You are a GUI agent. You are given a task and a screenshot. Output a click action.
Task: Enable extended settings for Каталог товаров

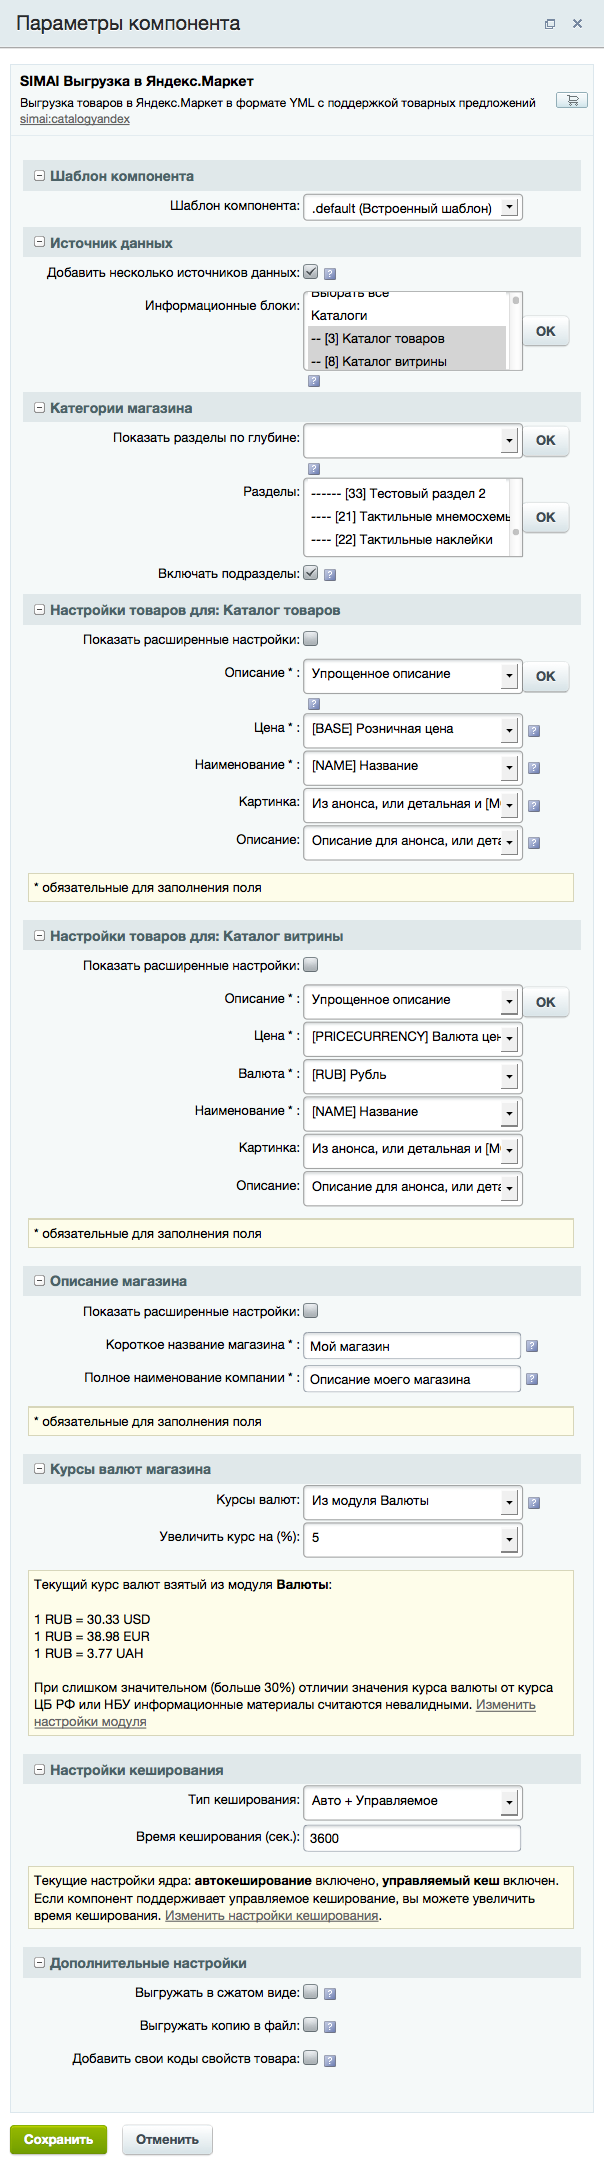(x=311, y=638)
